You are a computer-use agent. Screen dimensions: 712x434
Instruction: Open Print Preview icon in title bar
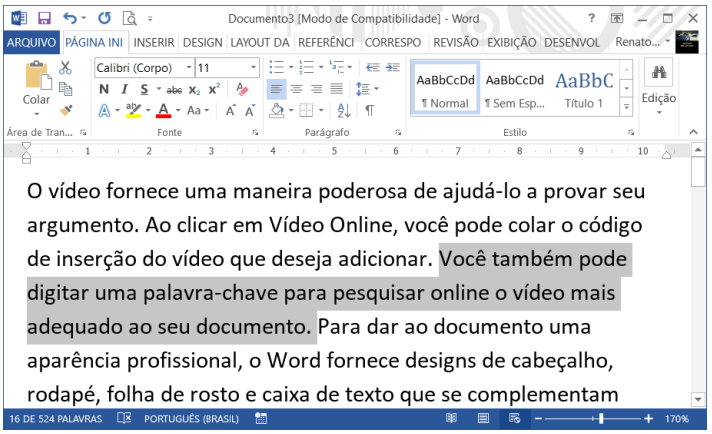pos(130,18)
